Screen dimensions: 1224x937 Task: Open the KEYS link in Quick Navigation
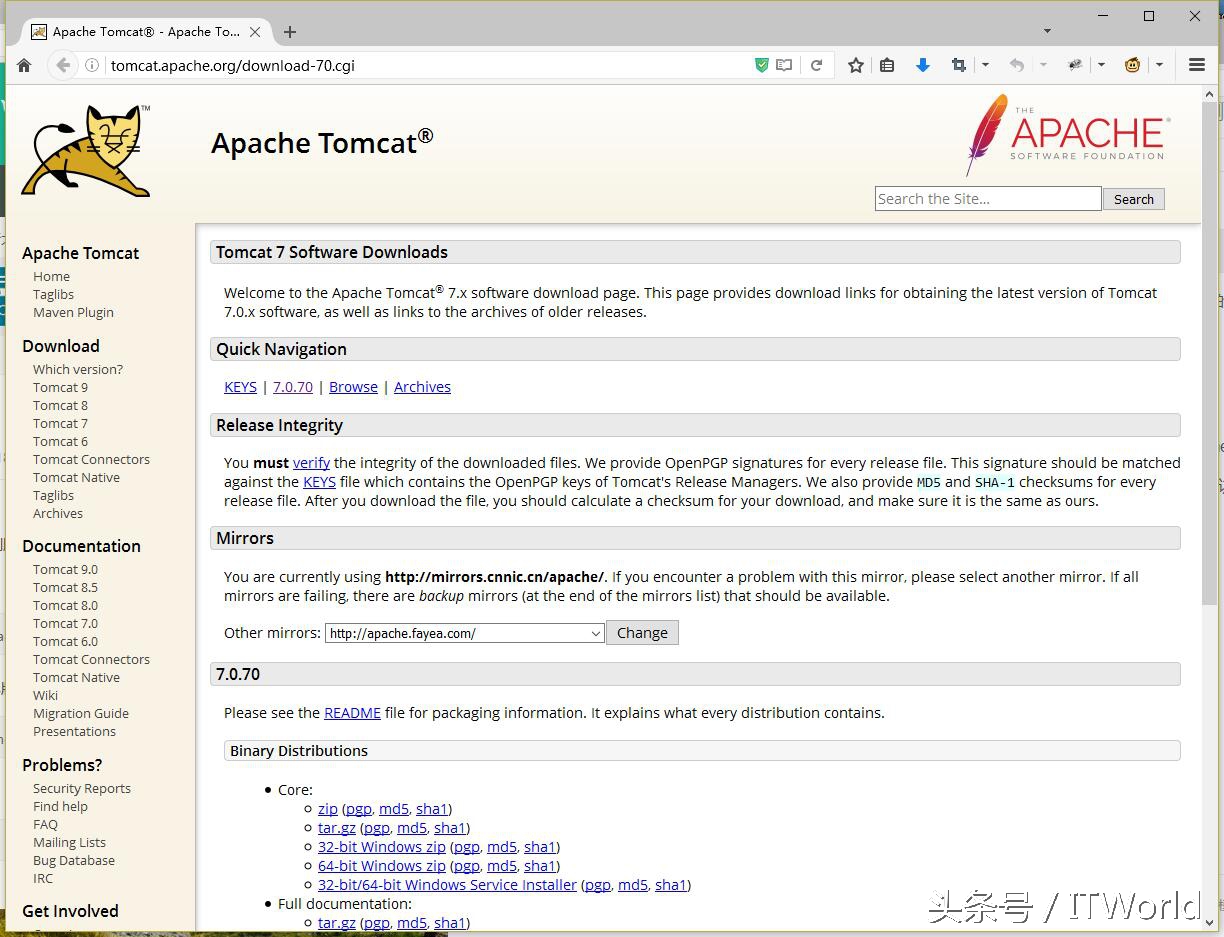pyautogui.click(x=240, y=387)
